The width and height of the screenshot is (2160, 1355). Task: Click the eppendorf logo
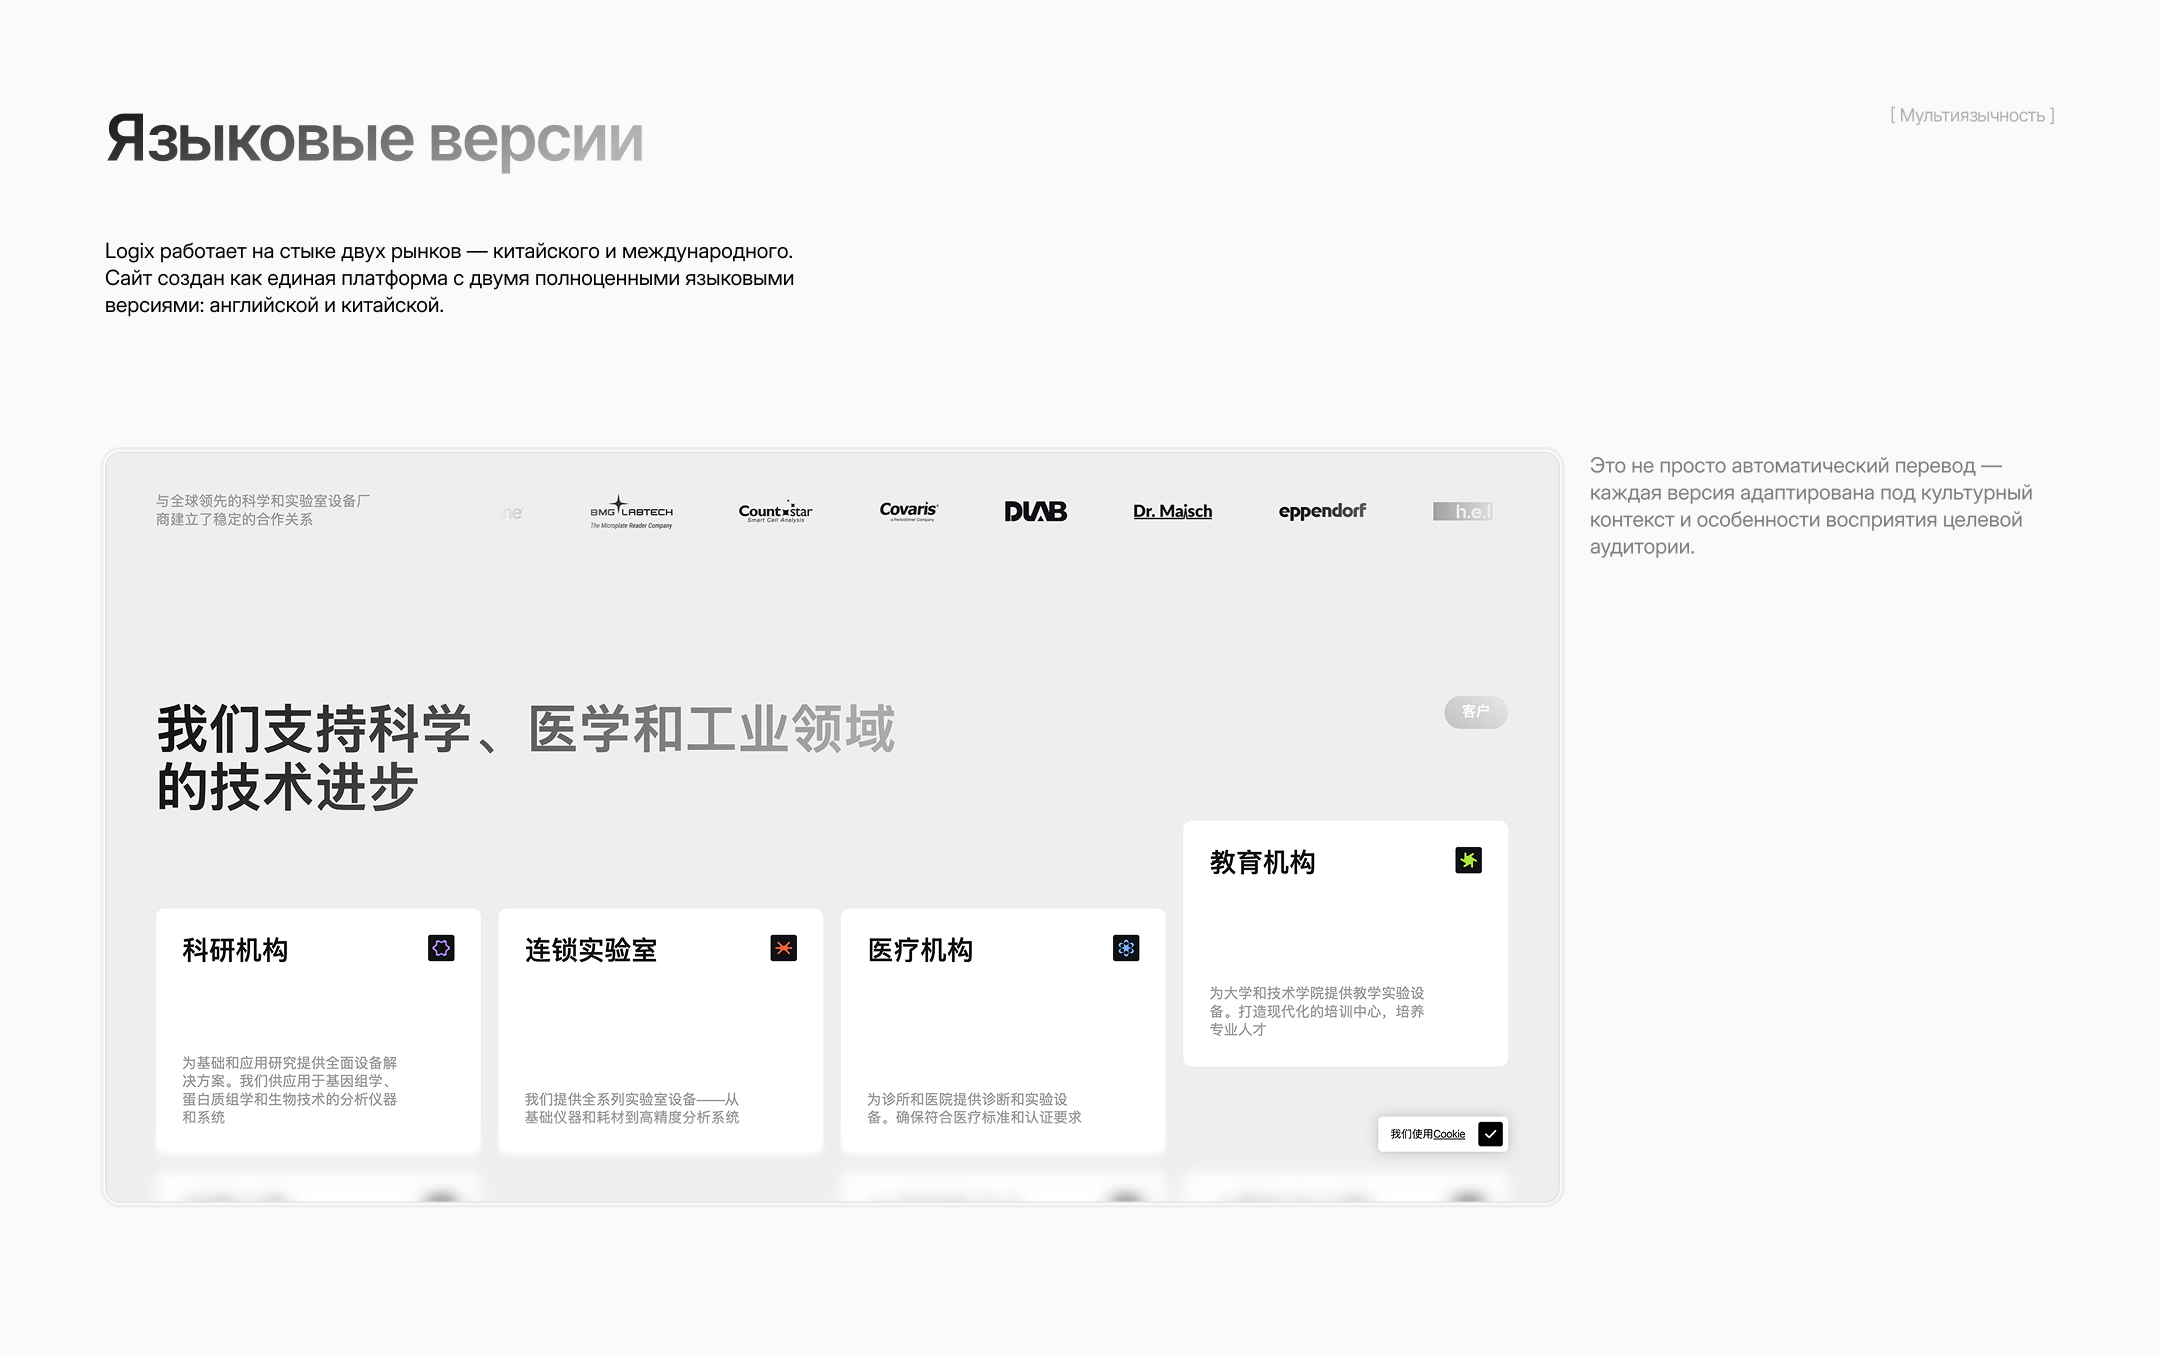pyautogui.click(x=1321, y=511)
